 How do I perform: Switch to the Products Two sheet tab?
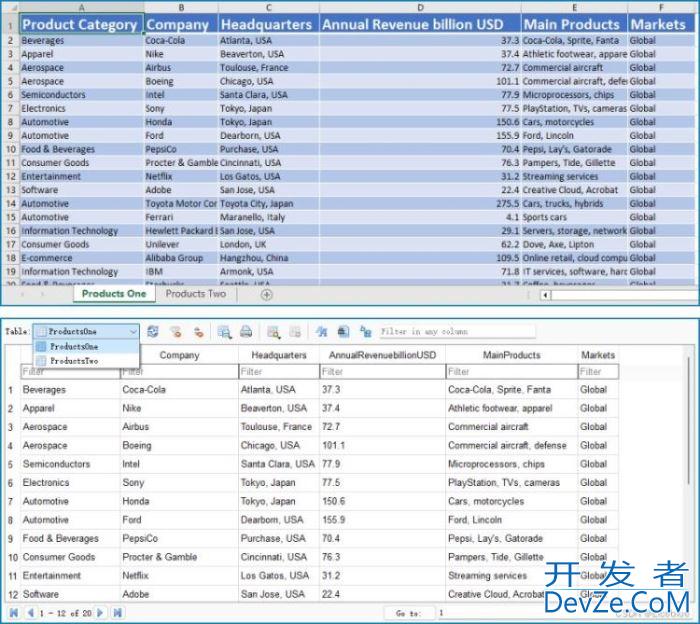coord(196,294)
